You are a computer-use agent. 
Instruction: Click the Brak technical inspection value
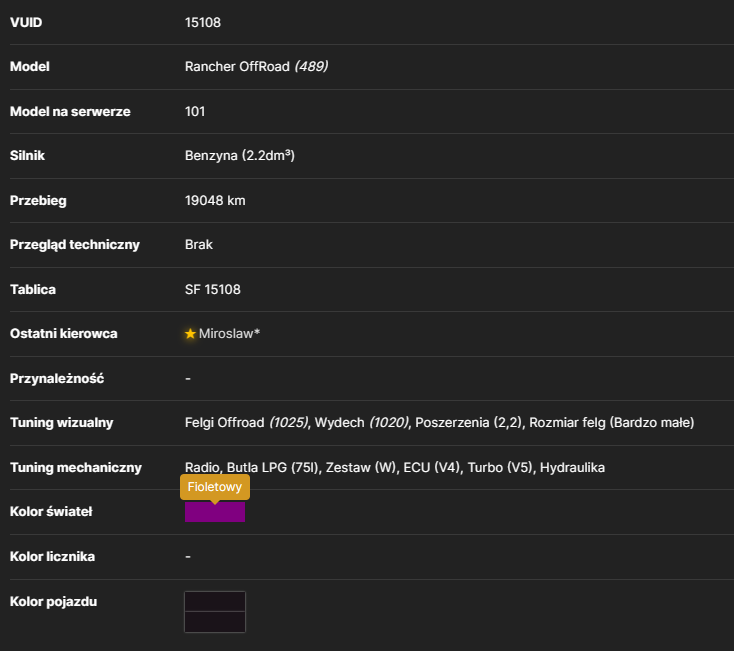(x=198, y=245)
